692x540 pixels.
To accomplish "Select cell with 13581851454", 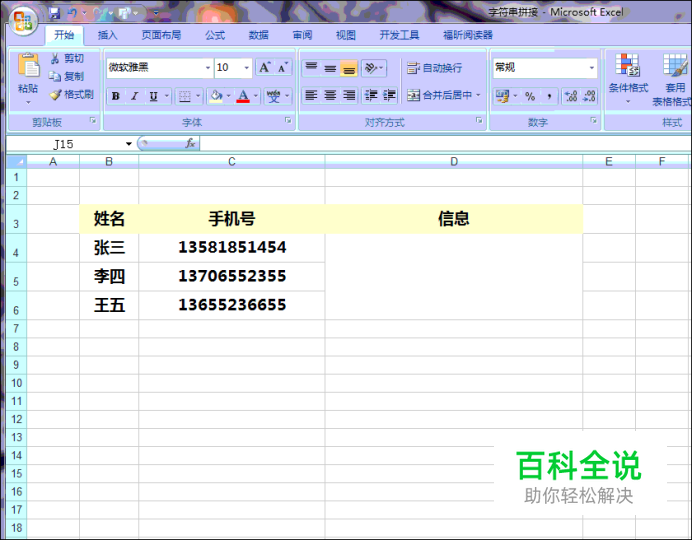I will (232, 248).
